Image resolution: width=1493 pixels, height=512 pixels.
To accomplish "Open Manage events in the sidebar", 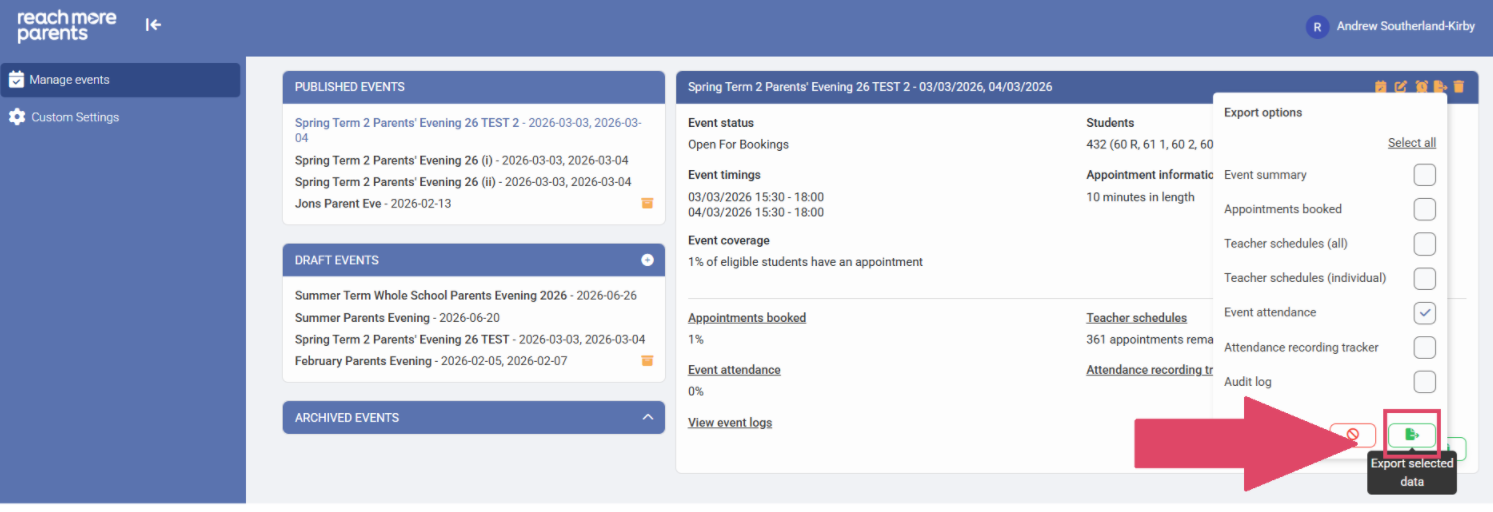I will (x=69, y=80).
